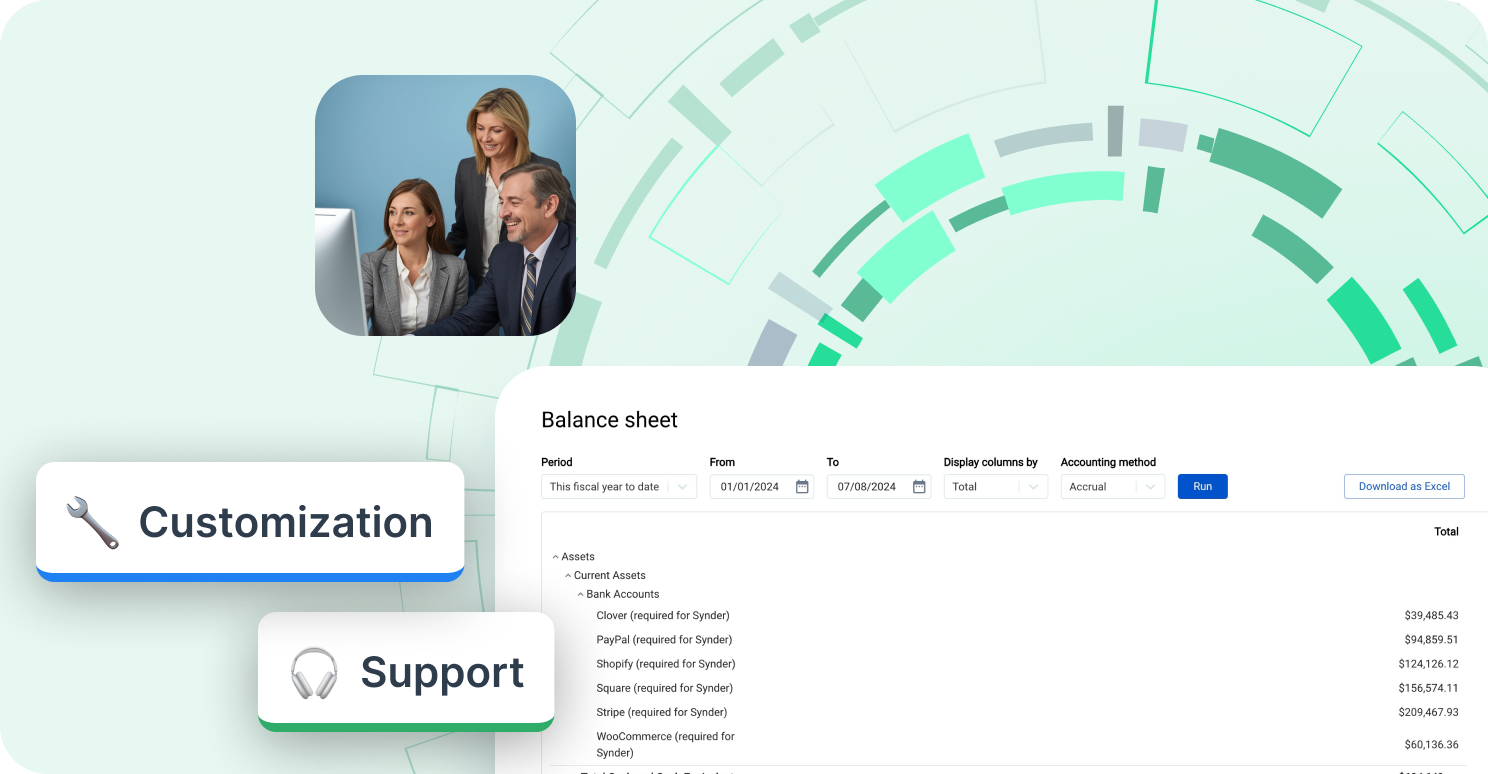Open the Display columns by dropdown

pyautogui.click(x=995, y=487)
